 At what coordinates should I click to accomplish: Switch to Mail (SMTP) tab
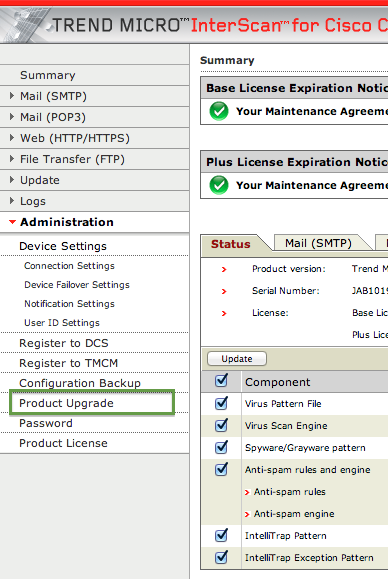click(318, 243)
